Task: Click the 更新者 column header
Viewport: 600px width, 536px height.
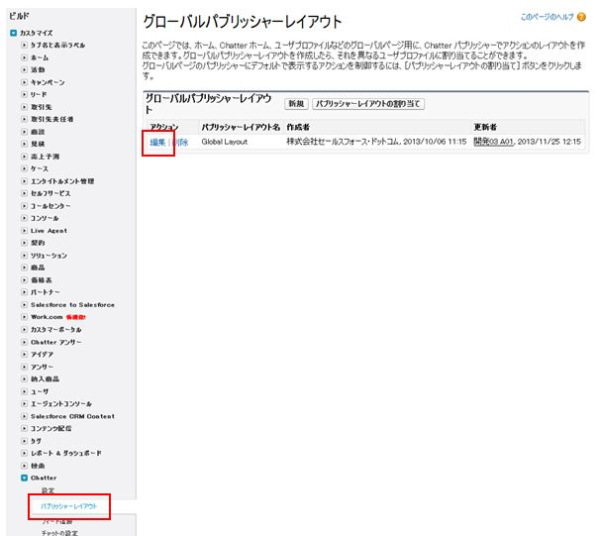Action: (x=485, y=127)
